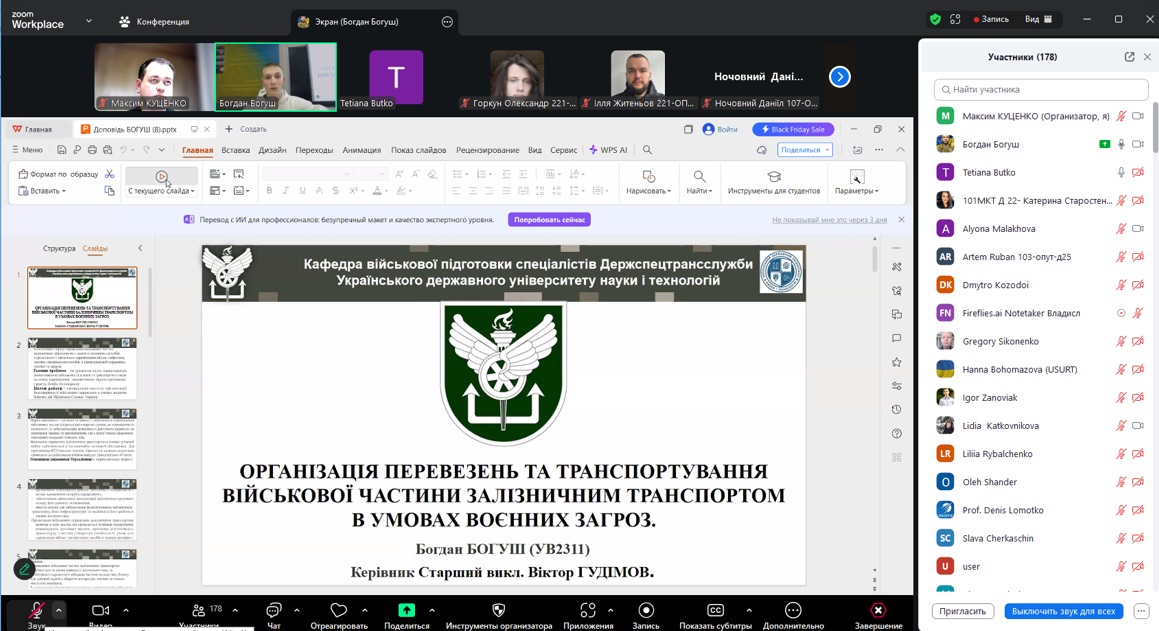1159x631 pixels.
Task: Pop out the Participants panel
Action: (1129, 57)
